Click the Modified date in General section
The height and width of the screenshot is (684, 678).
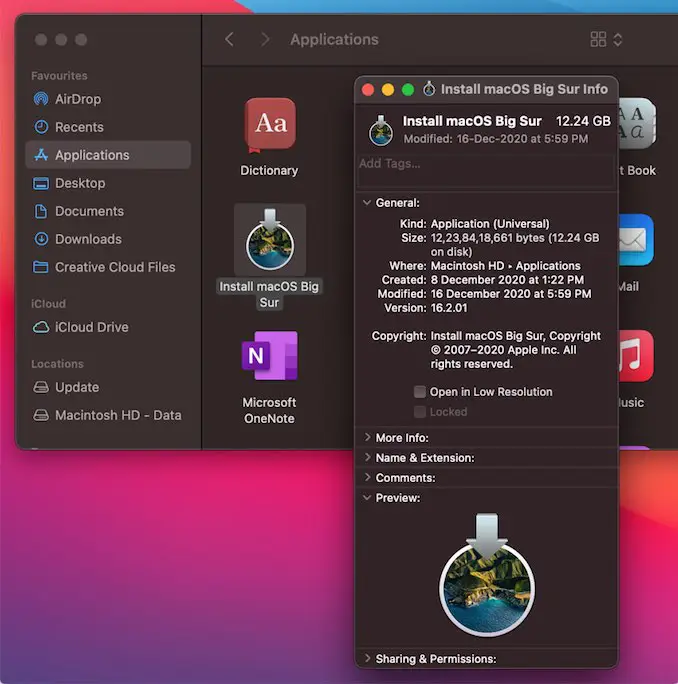(x=511, y=294)
